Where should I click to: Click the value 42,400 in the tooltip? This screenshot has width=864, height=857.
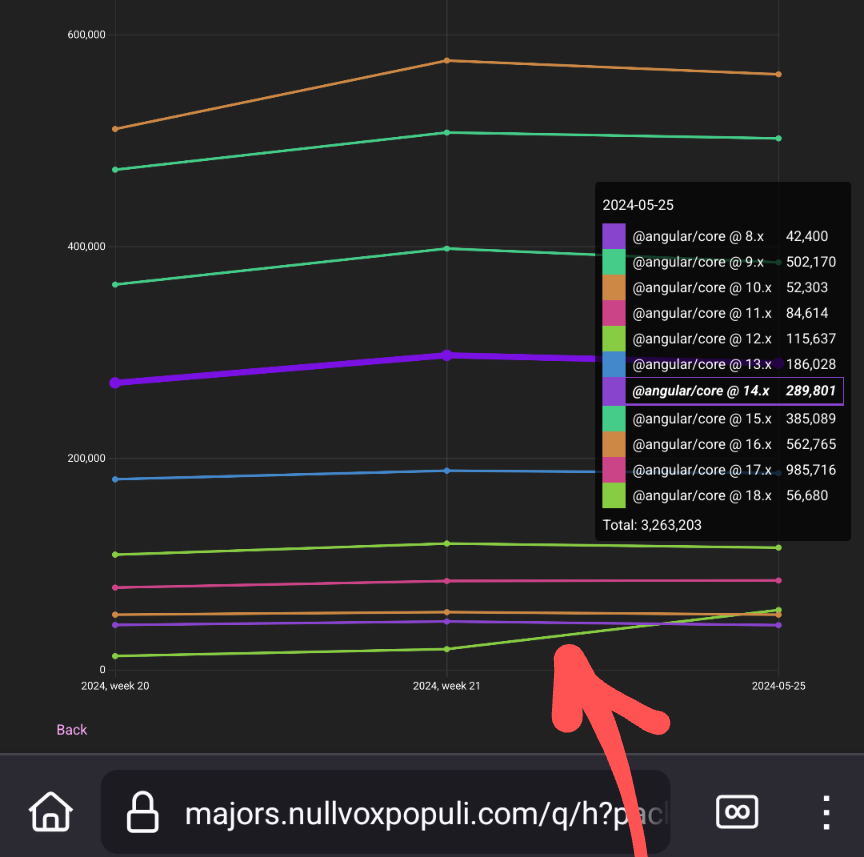point(807,236)
